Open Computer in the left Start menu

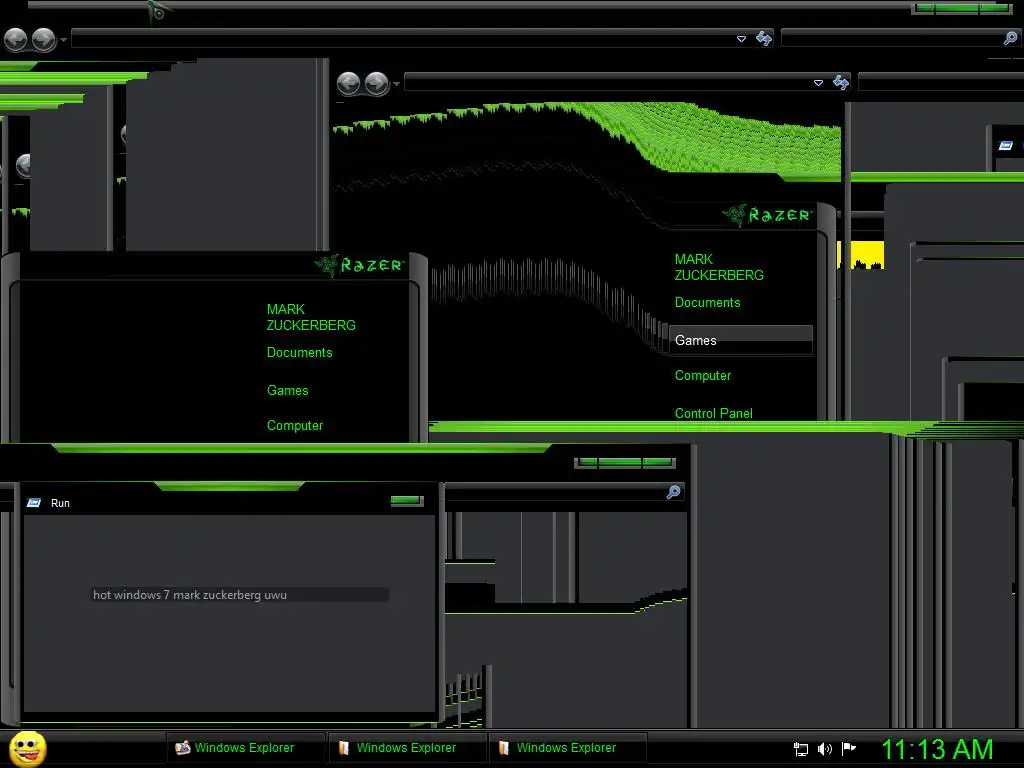tap(295, 426)
